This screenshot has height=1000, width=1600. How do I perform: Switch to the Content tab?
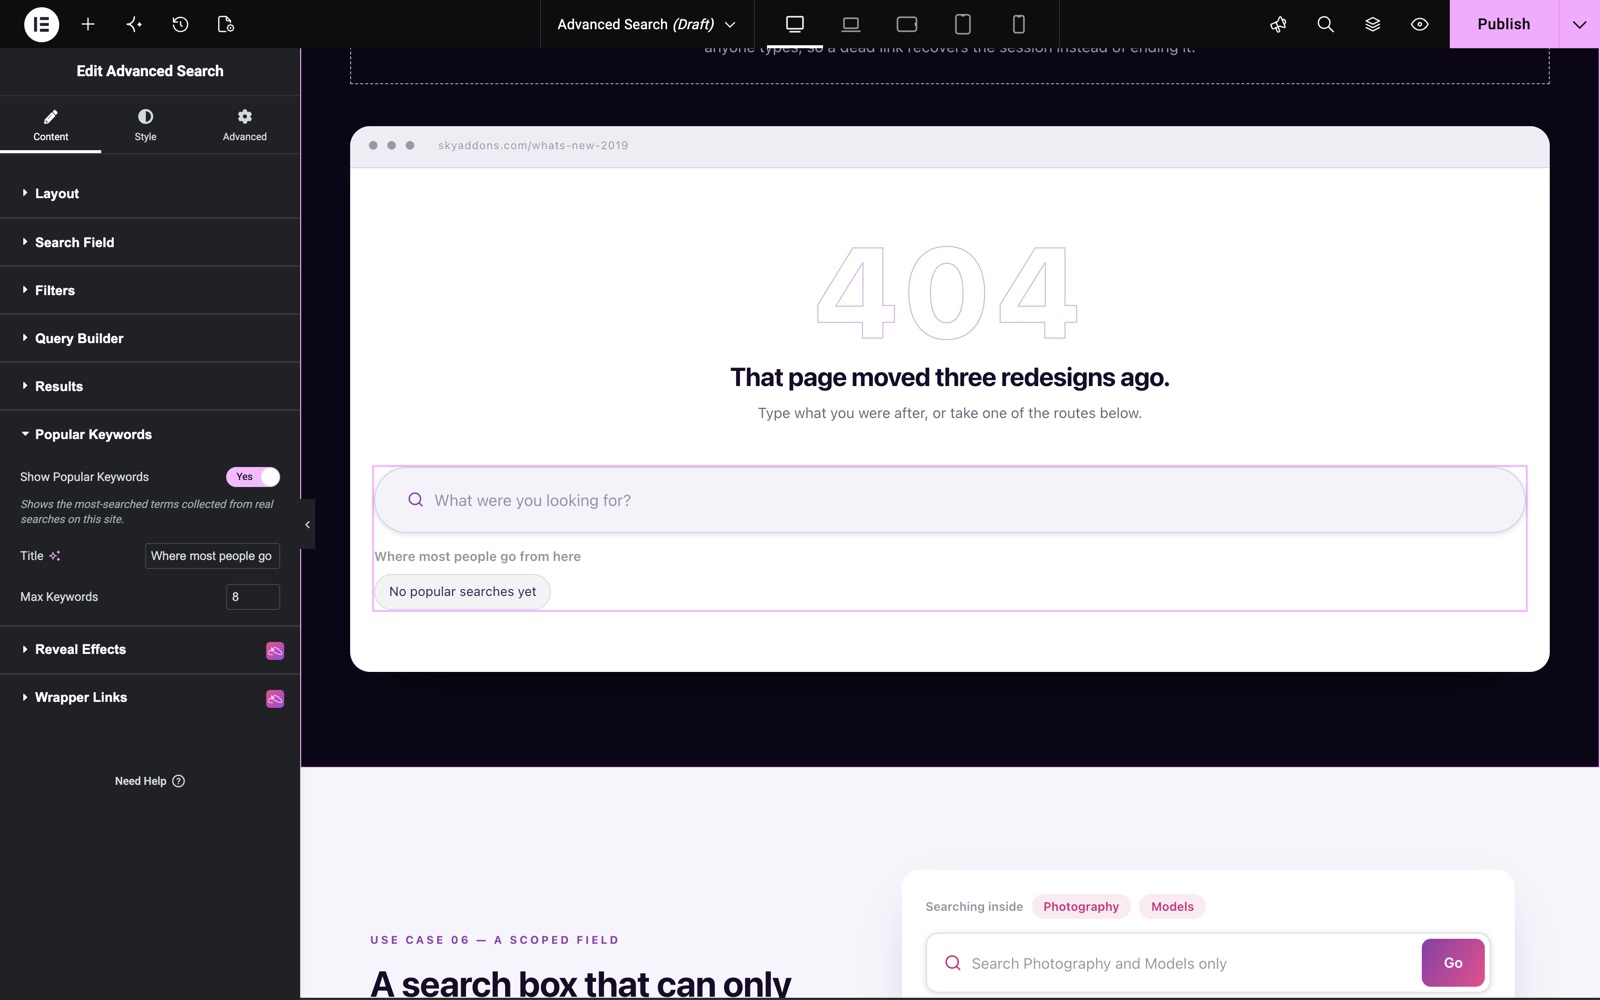50,125
